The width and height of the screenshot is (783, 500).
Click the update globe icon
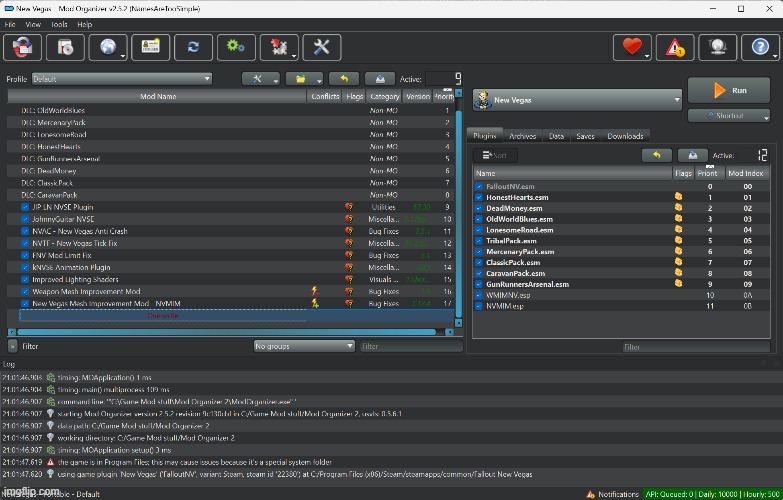coord(718,47)
